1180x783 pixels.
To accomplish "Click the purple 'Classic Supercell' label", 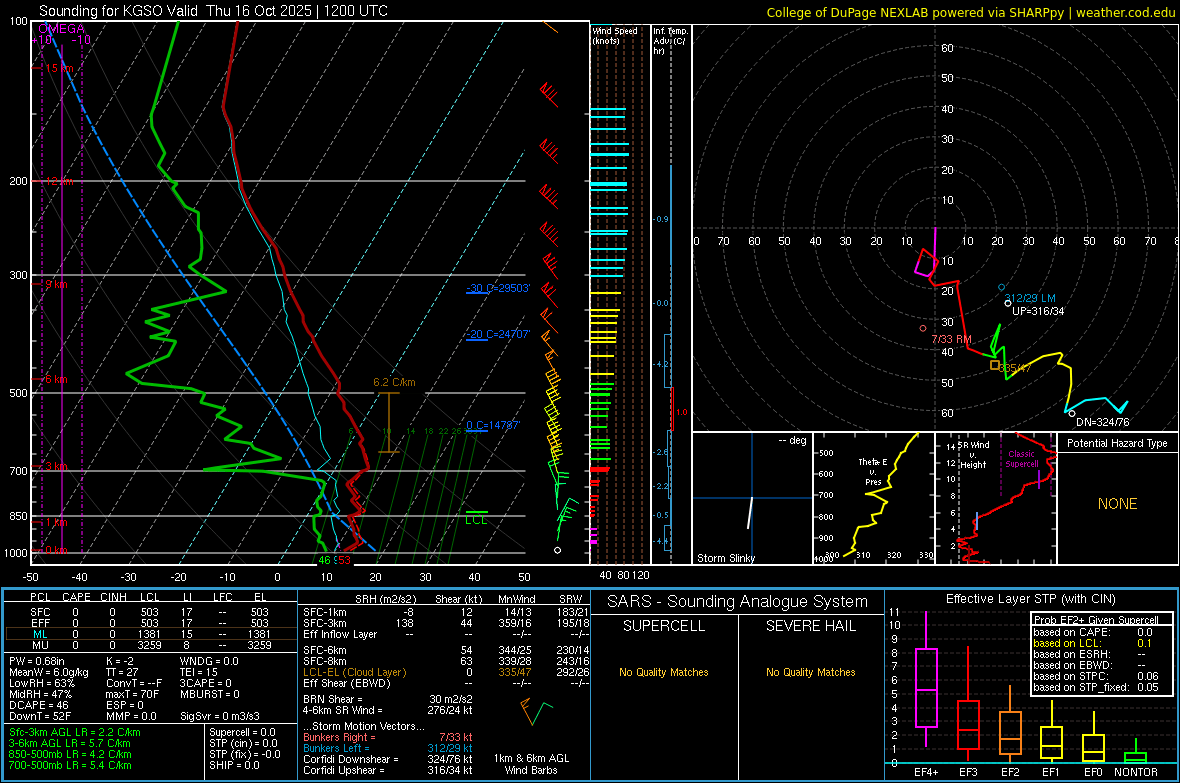I will click(x=1021, y=459).
